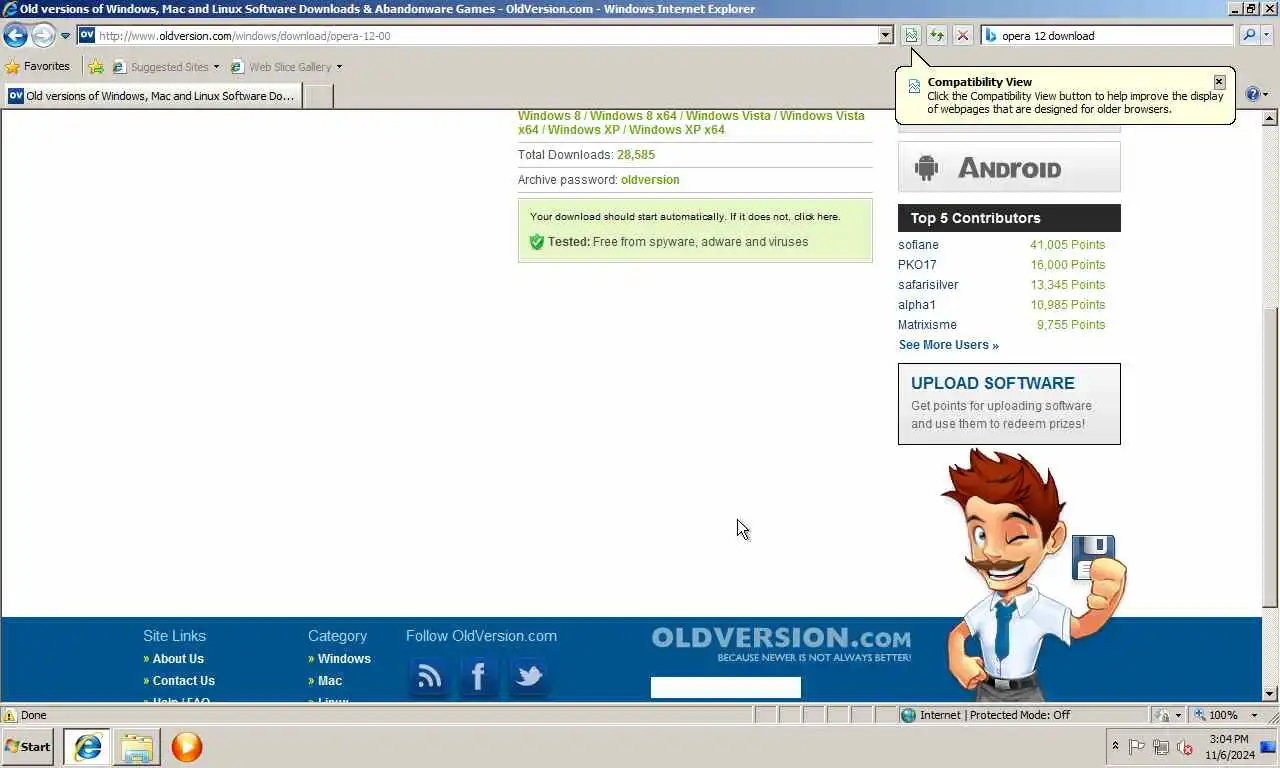Viewport: 1280px width, 768px height.
Task: Expand the address bar URL dropdown
Action: 885,36
